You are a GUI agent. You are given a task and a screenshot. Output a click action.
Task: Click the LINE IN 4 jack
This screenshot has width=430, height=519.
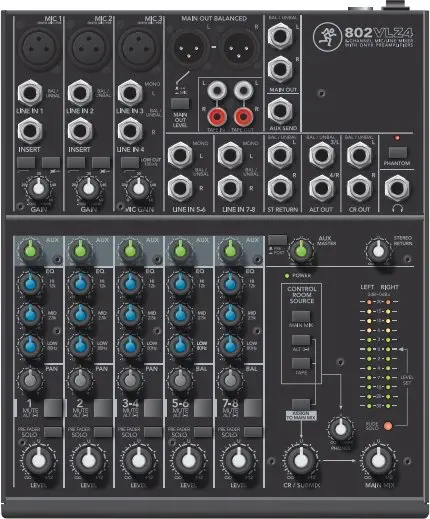click(130, 131)
